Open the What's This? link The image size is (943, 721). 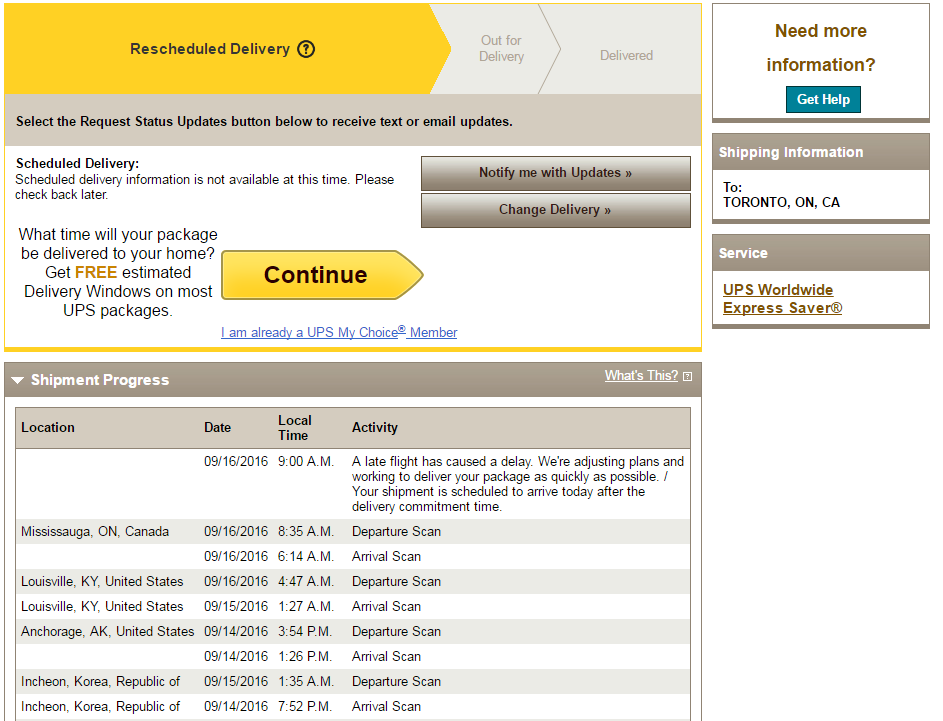point(641,376)
